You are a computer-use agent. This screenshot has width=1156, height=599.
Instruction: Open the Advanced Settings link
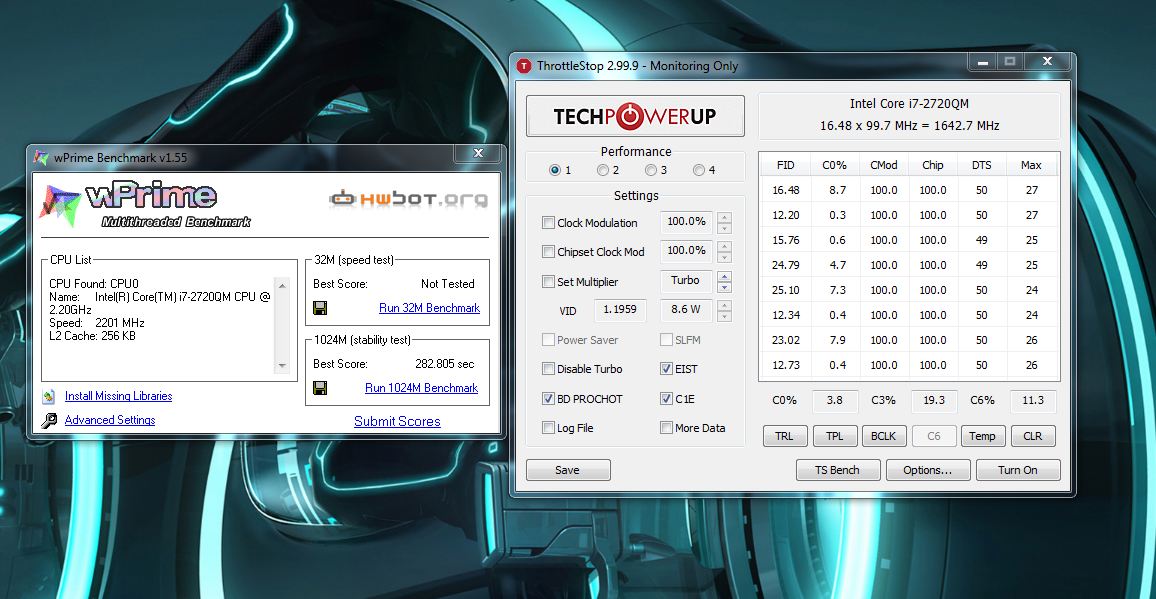click(x=110, y=420)
